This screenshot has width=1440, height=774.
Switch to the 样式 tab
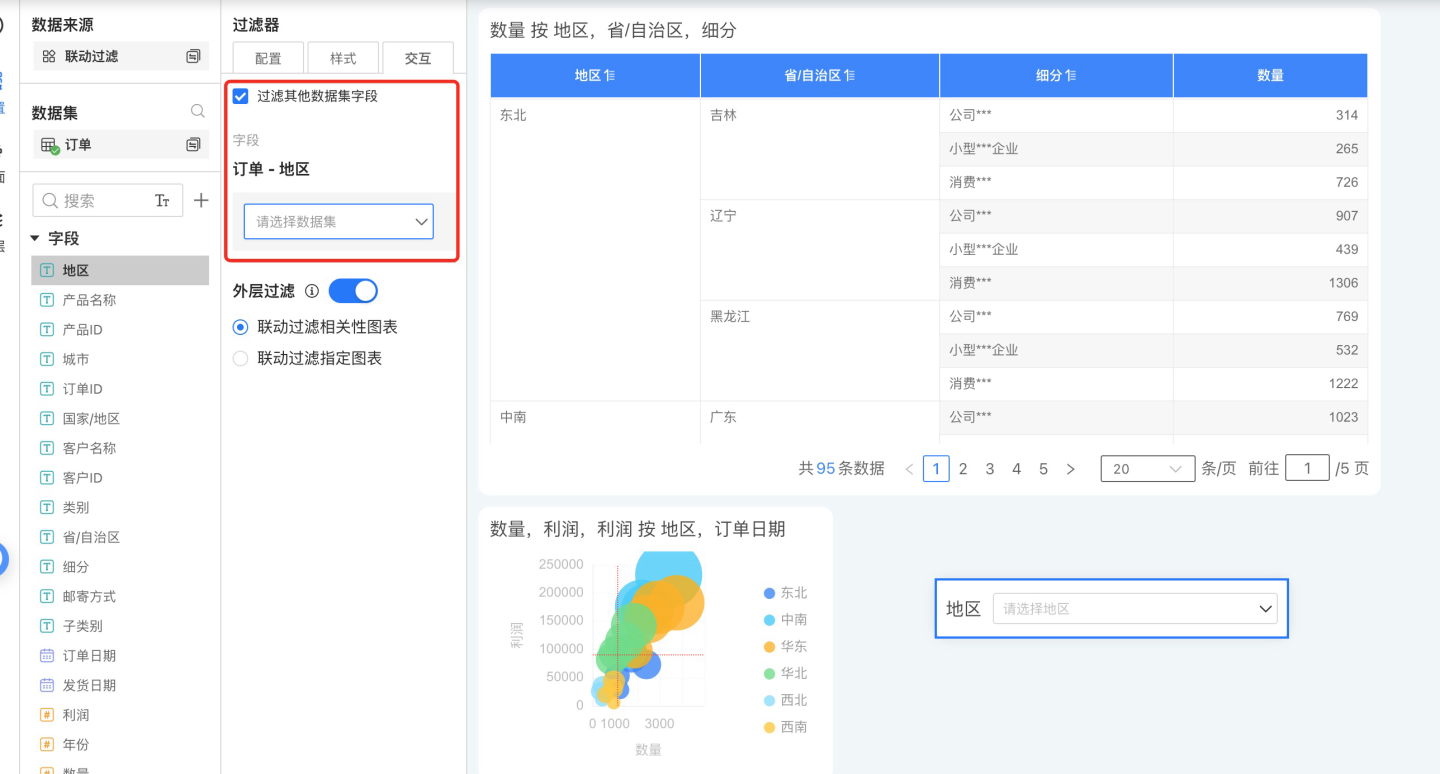pyautogui.click(x=343, y=58)
